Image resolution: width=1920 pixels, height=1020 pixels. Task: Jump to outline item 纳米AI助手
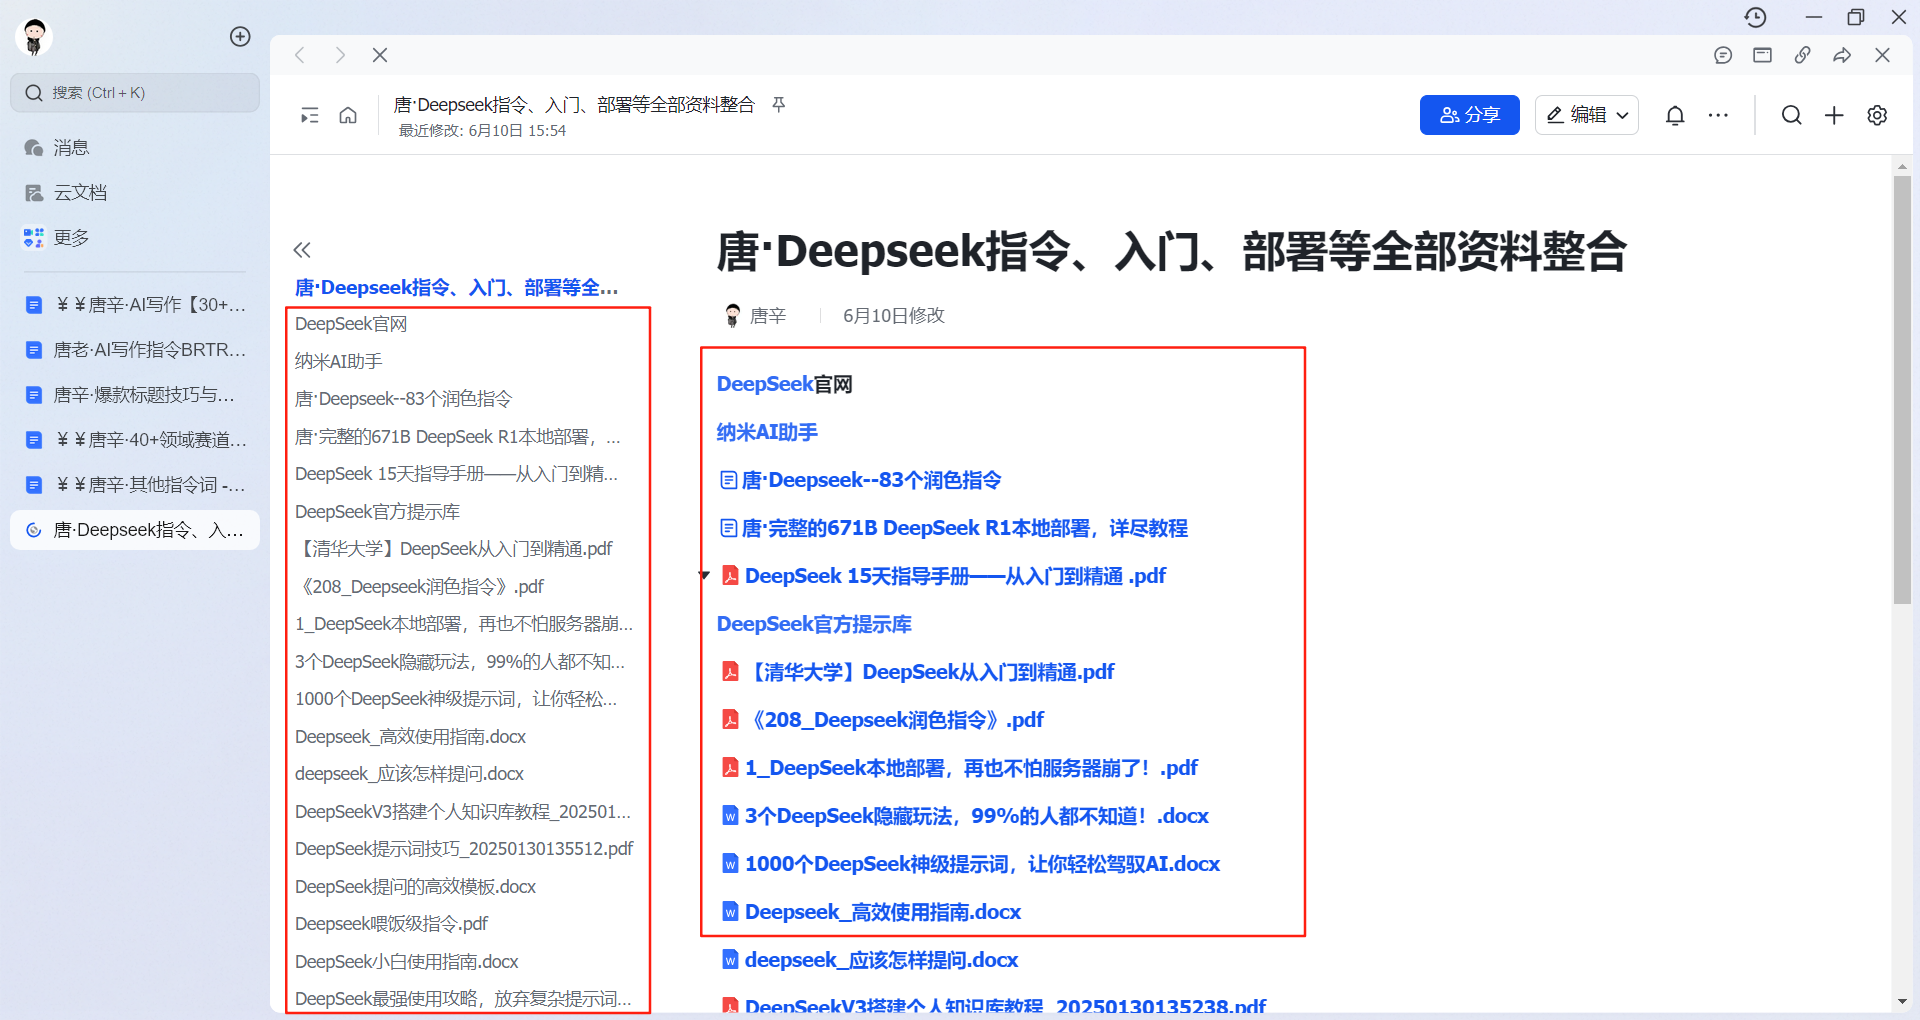point(338,361)
